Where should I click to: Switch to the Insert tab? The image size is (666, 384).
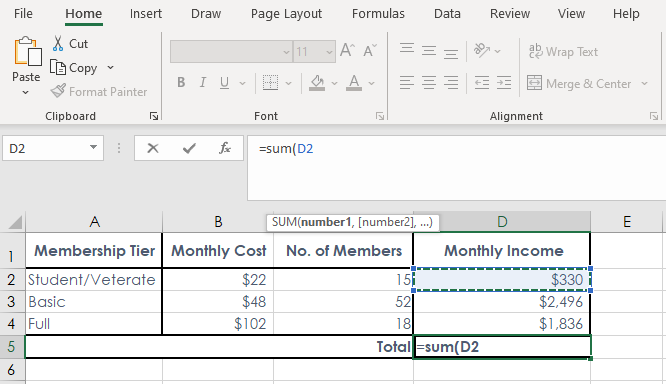point(146,14)
